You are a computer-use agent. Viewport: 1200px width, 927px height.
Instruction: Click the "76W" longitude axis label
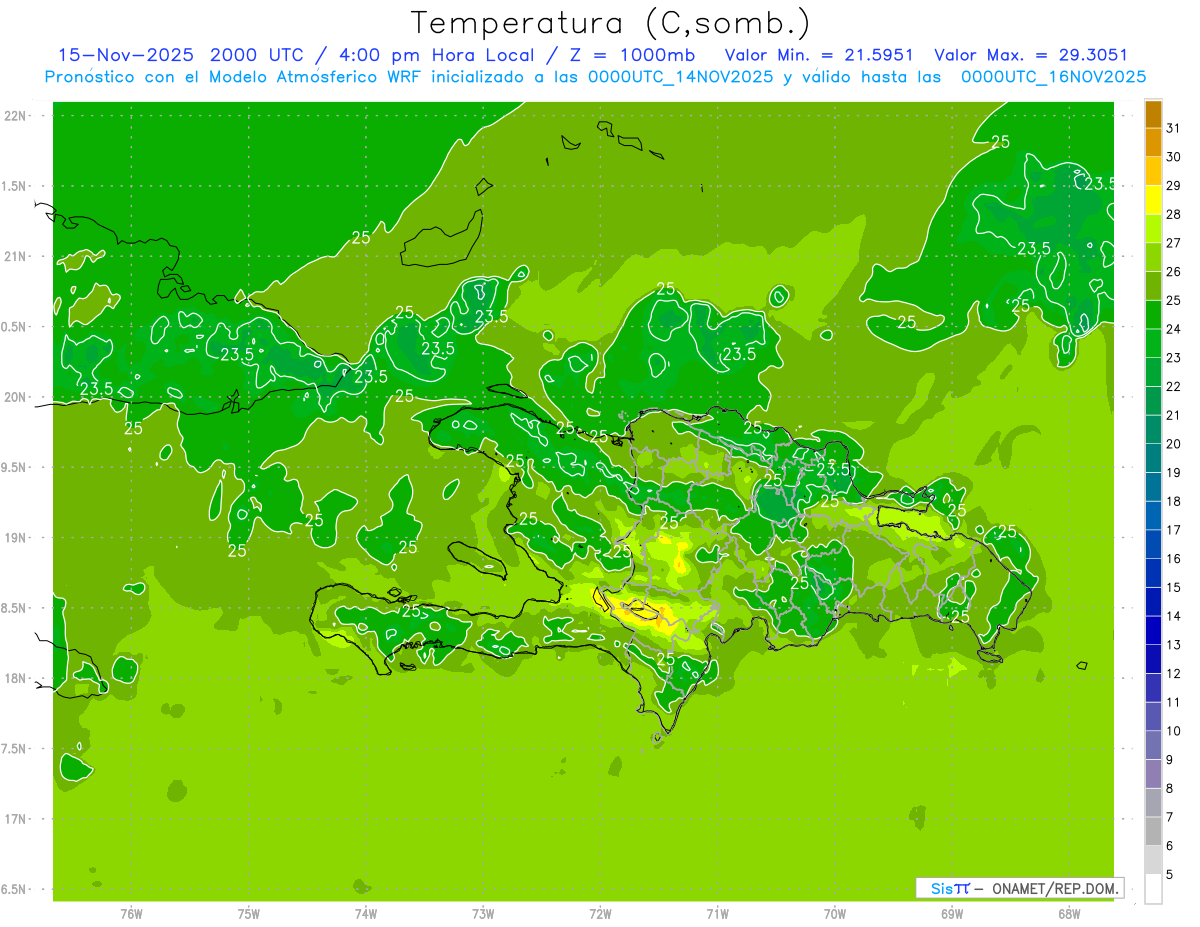131,914
